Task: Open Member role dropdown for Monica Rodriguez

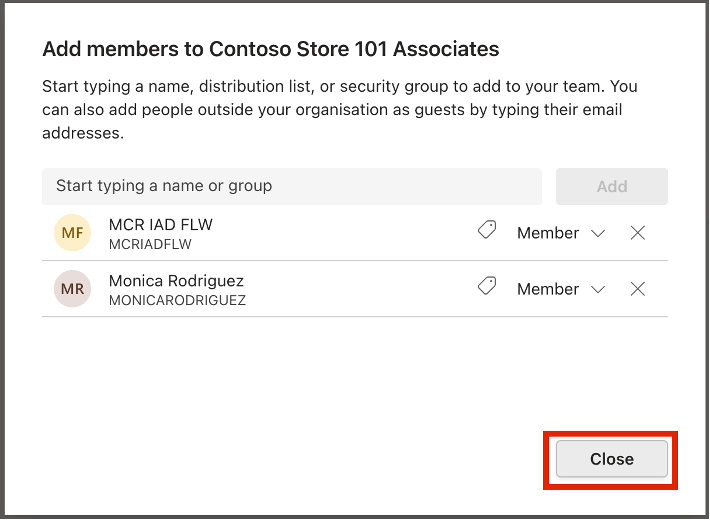Action: click(561, 289)
